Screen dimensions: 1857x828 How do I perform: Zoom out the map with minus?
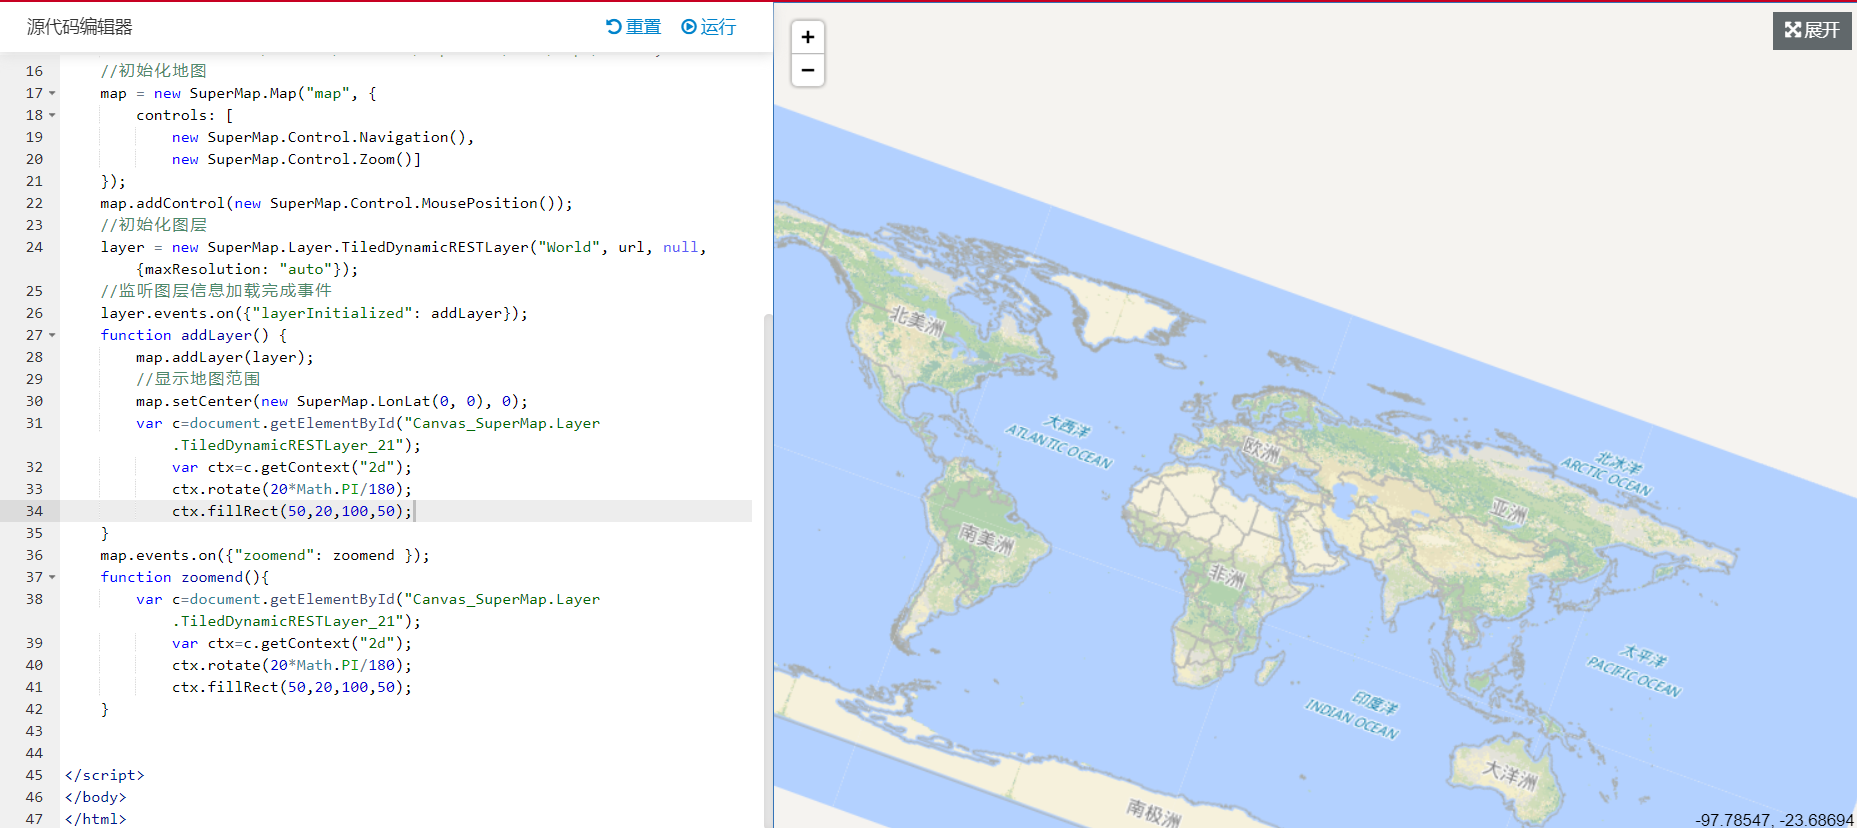[x=808, y=70]
